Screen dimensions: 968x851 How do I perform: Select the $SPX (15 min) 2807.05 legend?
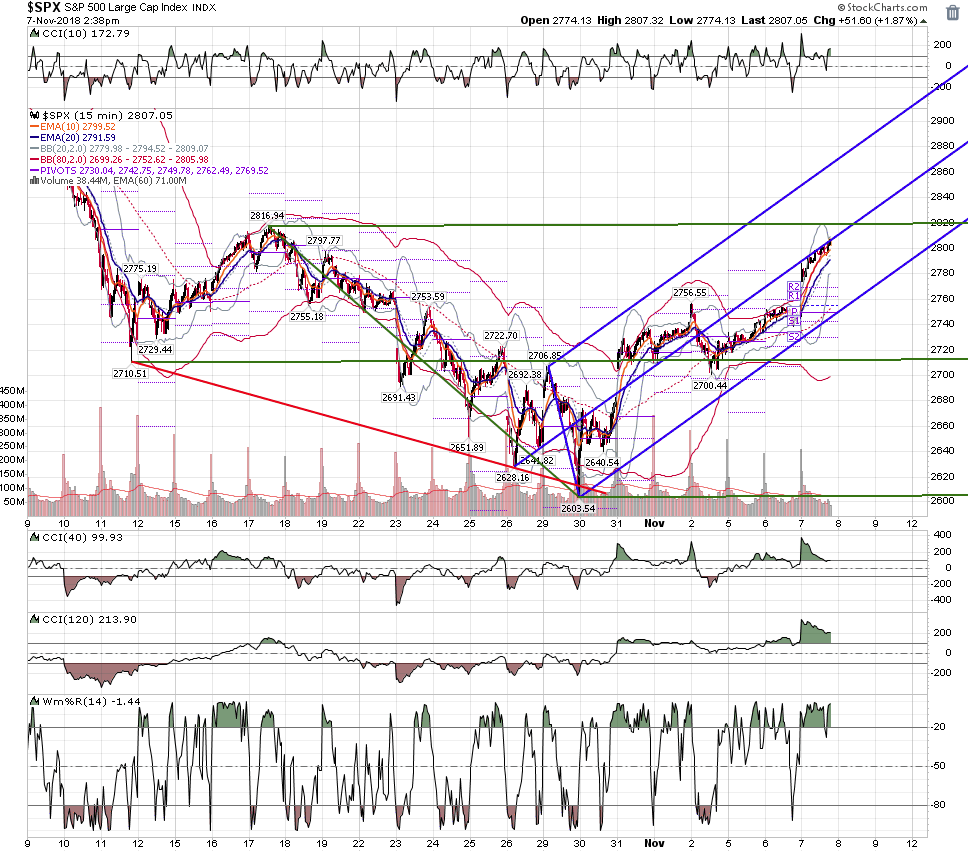(x=107, y=115)
